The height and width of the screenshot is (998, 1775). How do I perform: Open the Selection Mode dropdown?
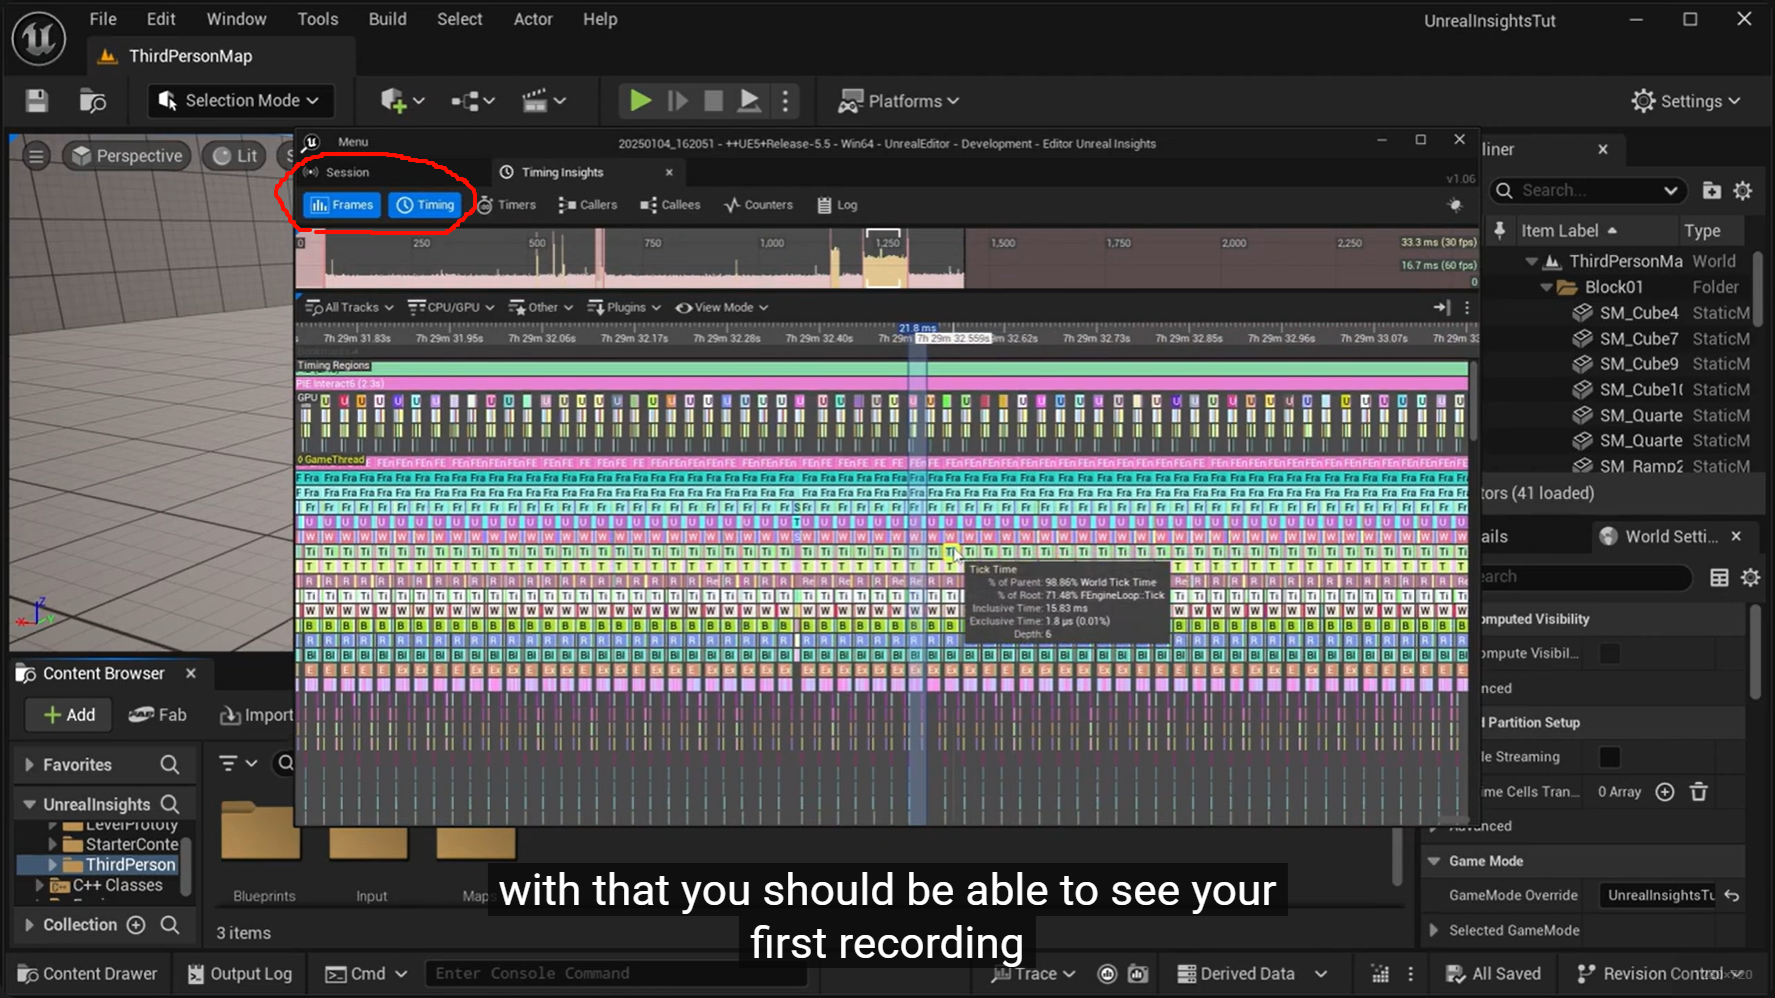point(239,101)
